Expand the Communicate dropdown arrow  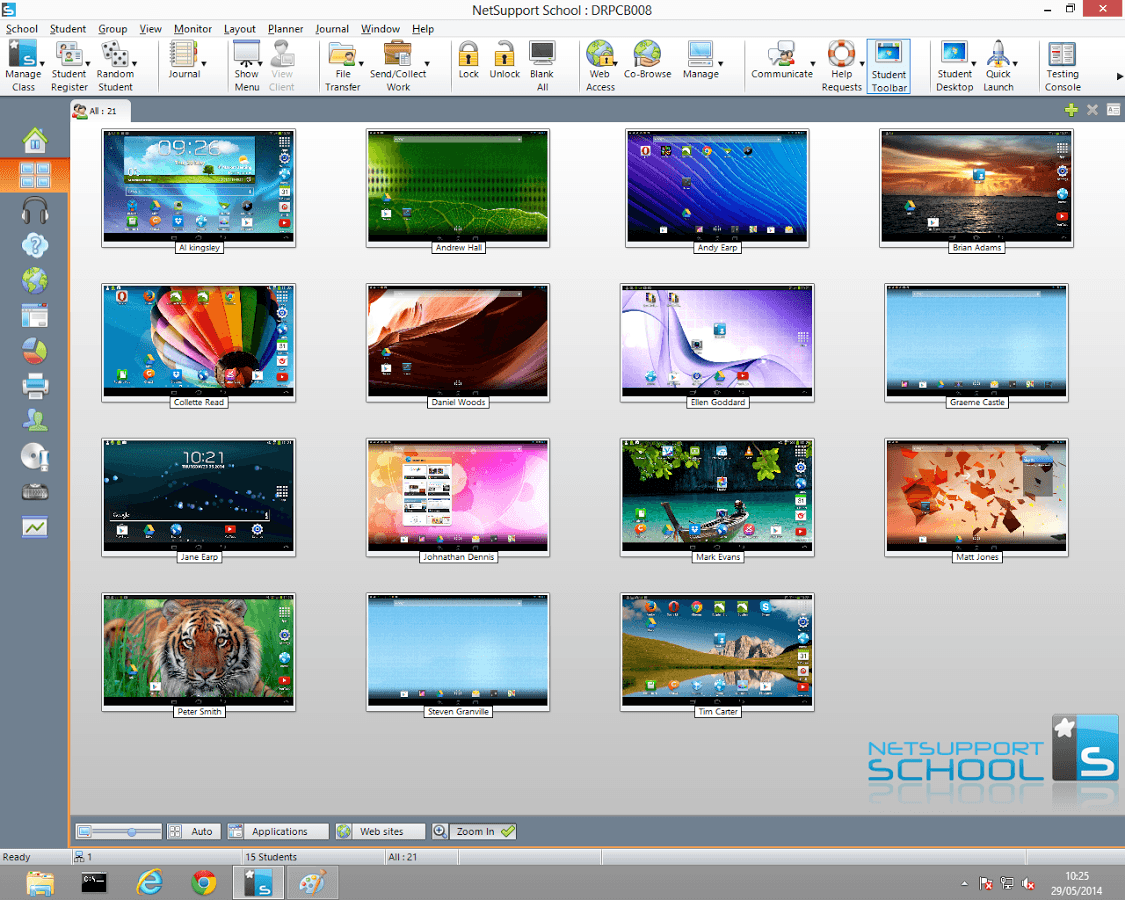click(x=811, y=63)
